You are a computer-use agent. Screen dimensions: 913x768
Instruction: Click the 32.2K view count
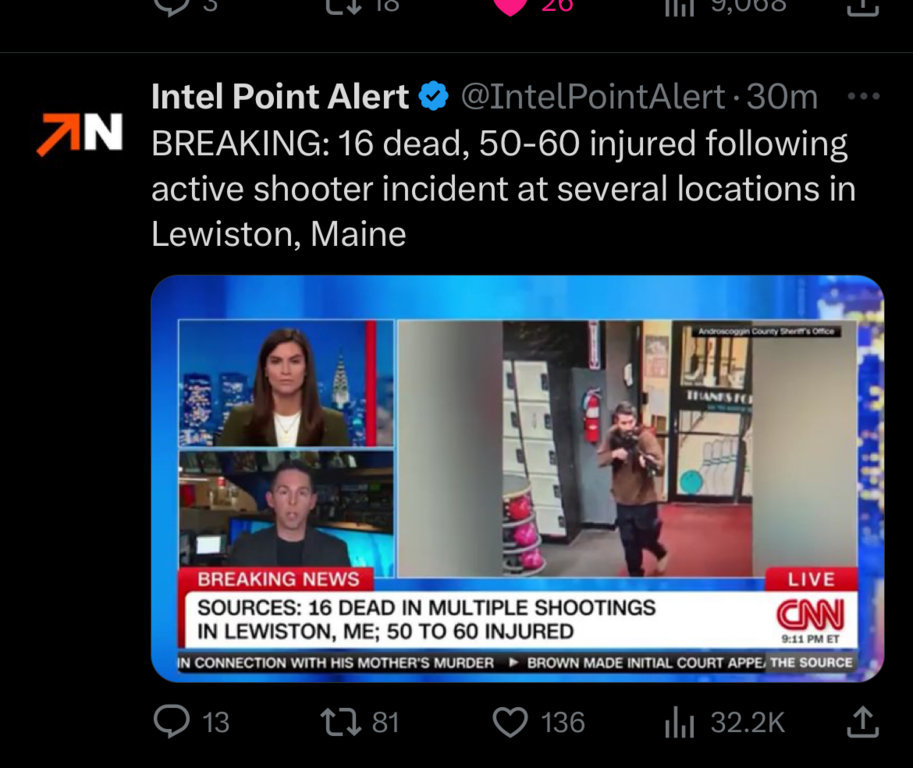click(x=748, y=723)
